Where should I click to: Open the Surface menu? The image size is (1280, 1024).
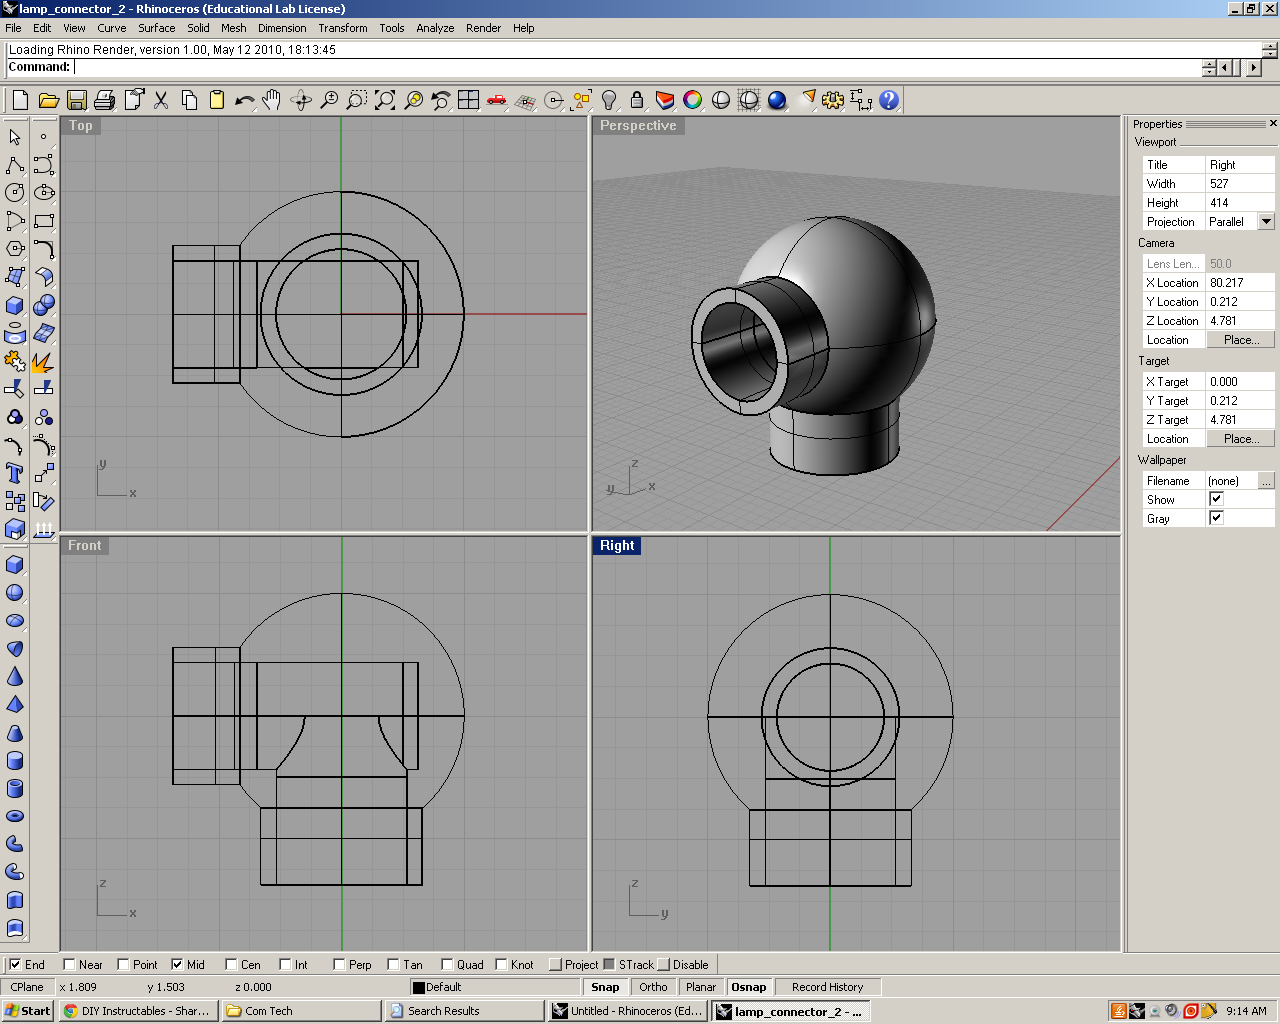pyautogui.click(x=156, y=28)
